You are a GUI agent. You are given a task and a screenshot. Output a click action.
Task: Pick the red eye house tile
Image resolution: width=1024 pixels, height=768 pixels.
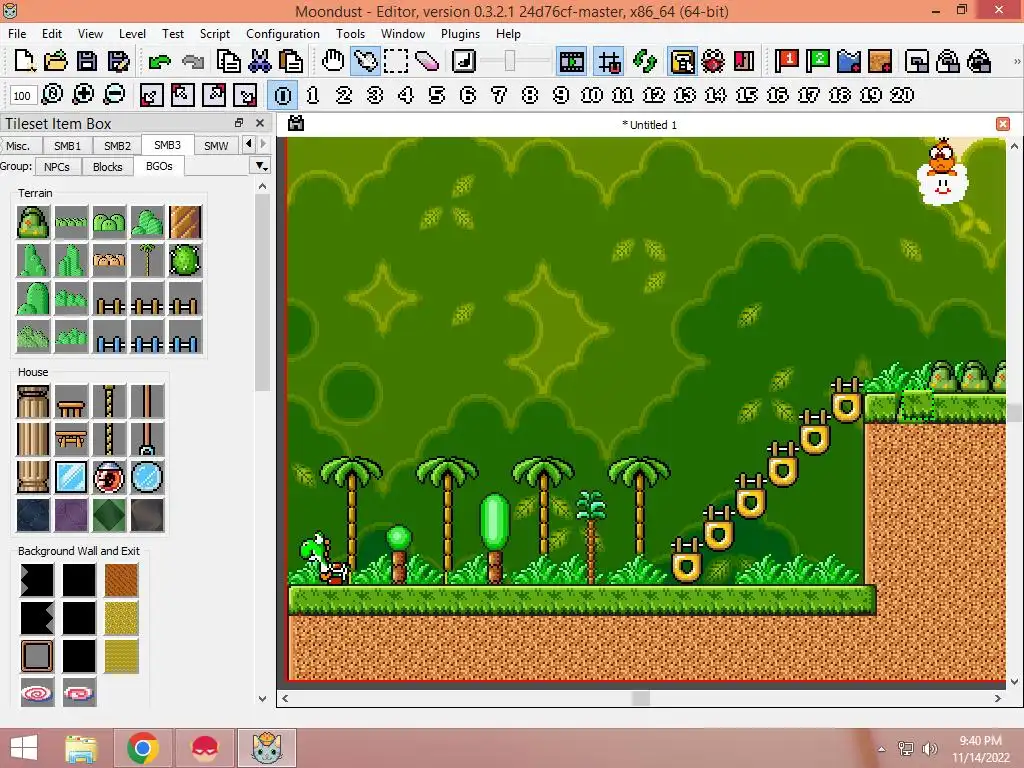[109, 477]
